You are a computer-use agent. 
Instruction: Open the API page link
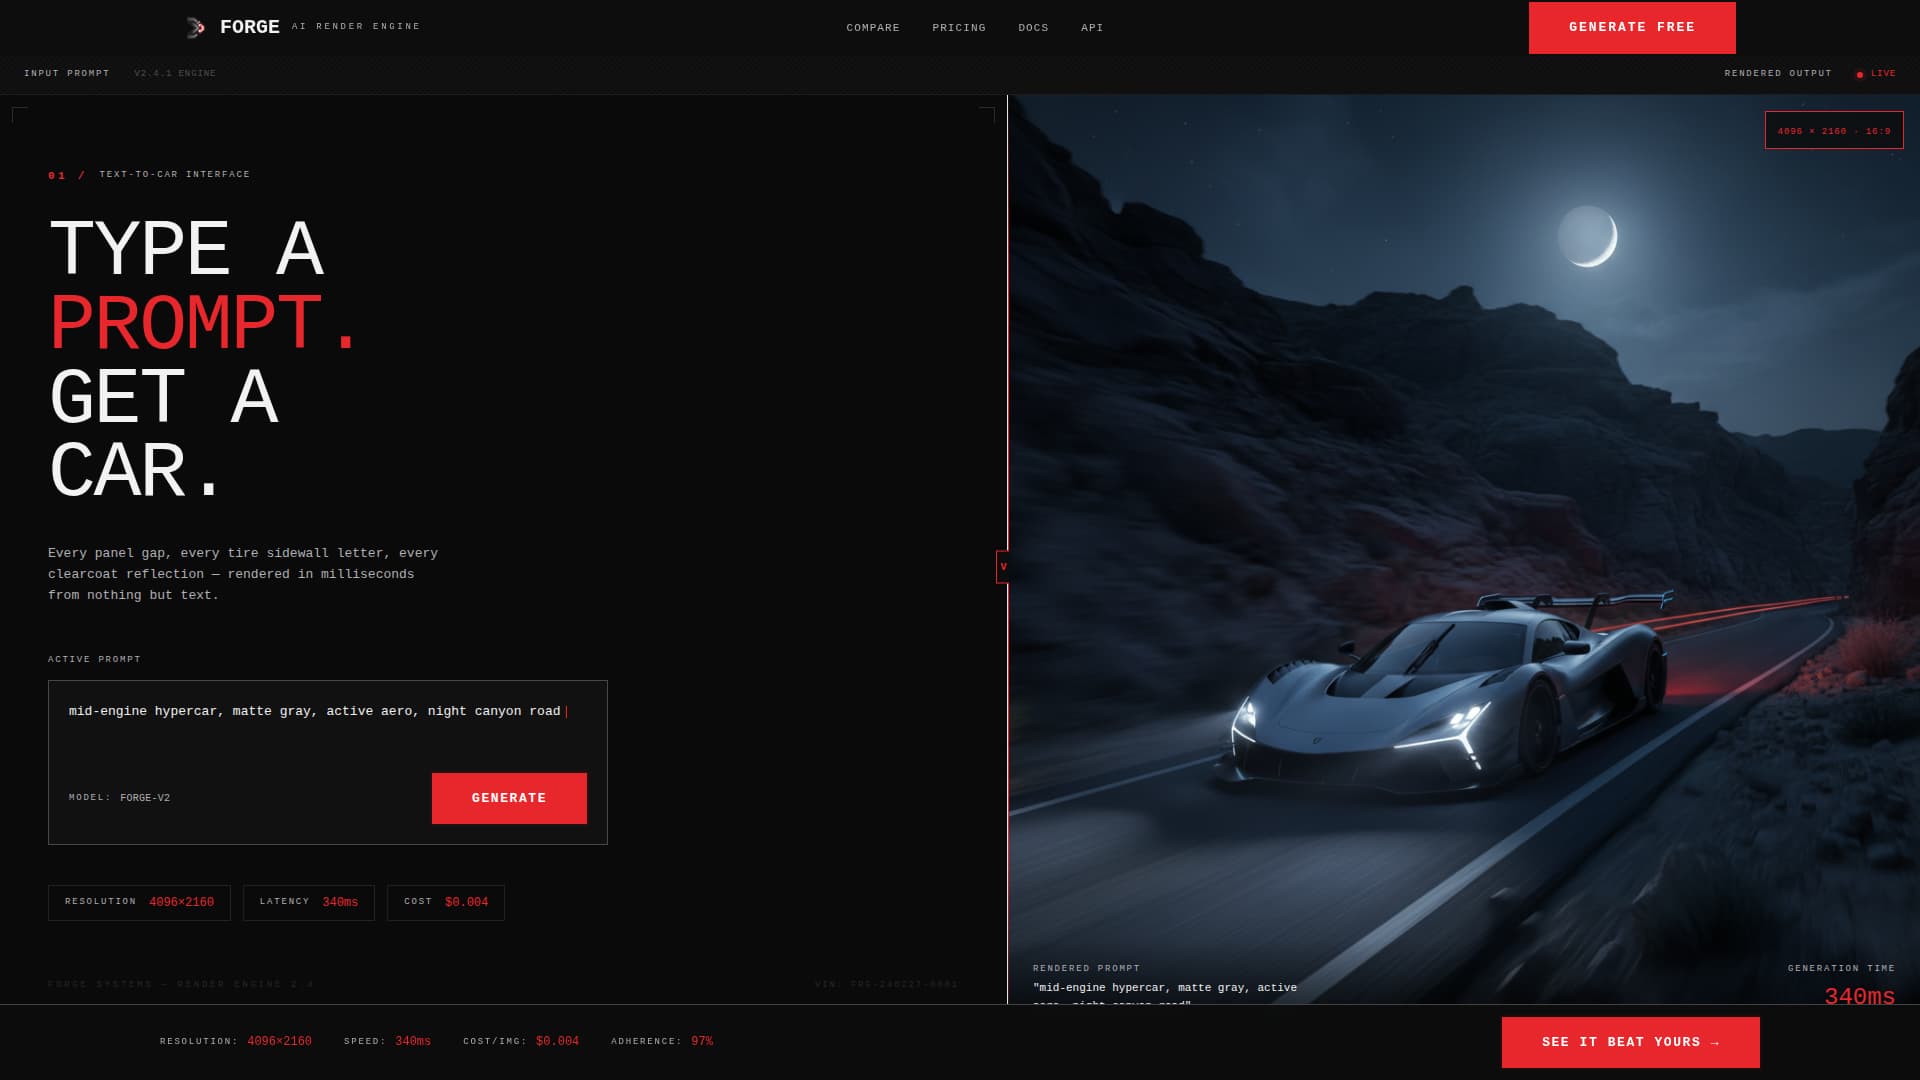tap(1090, 27)
